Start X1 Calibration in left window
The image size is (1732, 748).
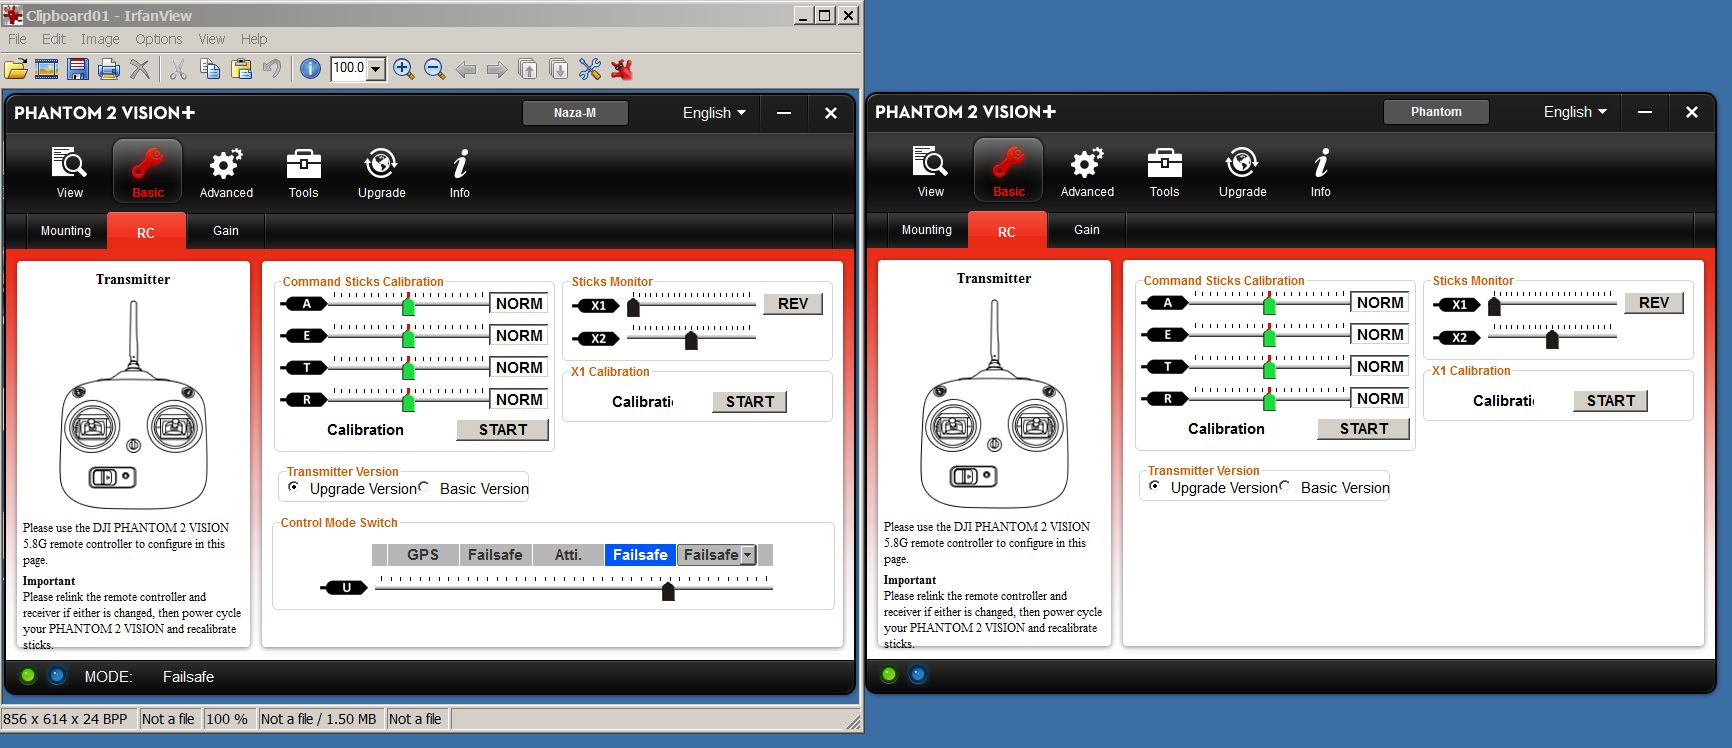[x=750, y=402]
